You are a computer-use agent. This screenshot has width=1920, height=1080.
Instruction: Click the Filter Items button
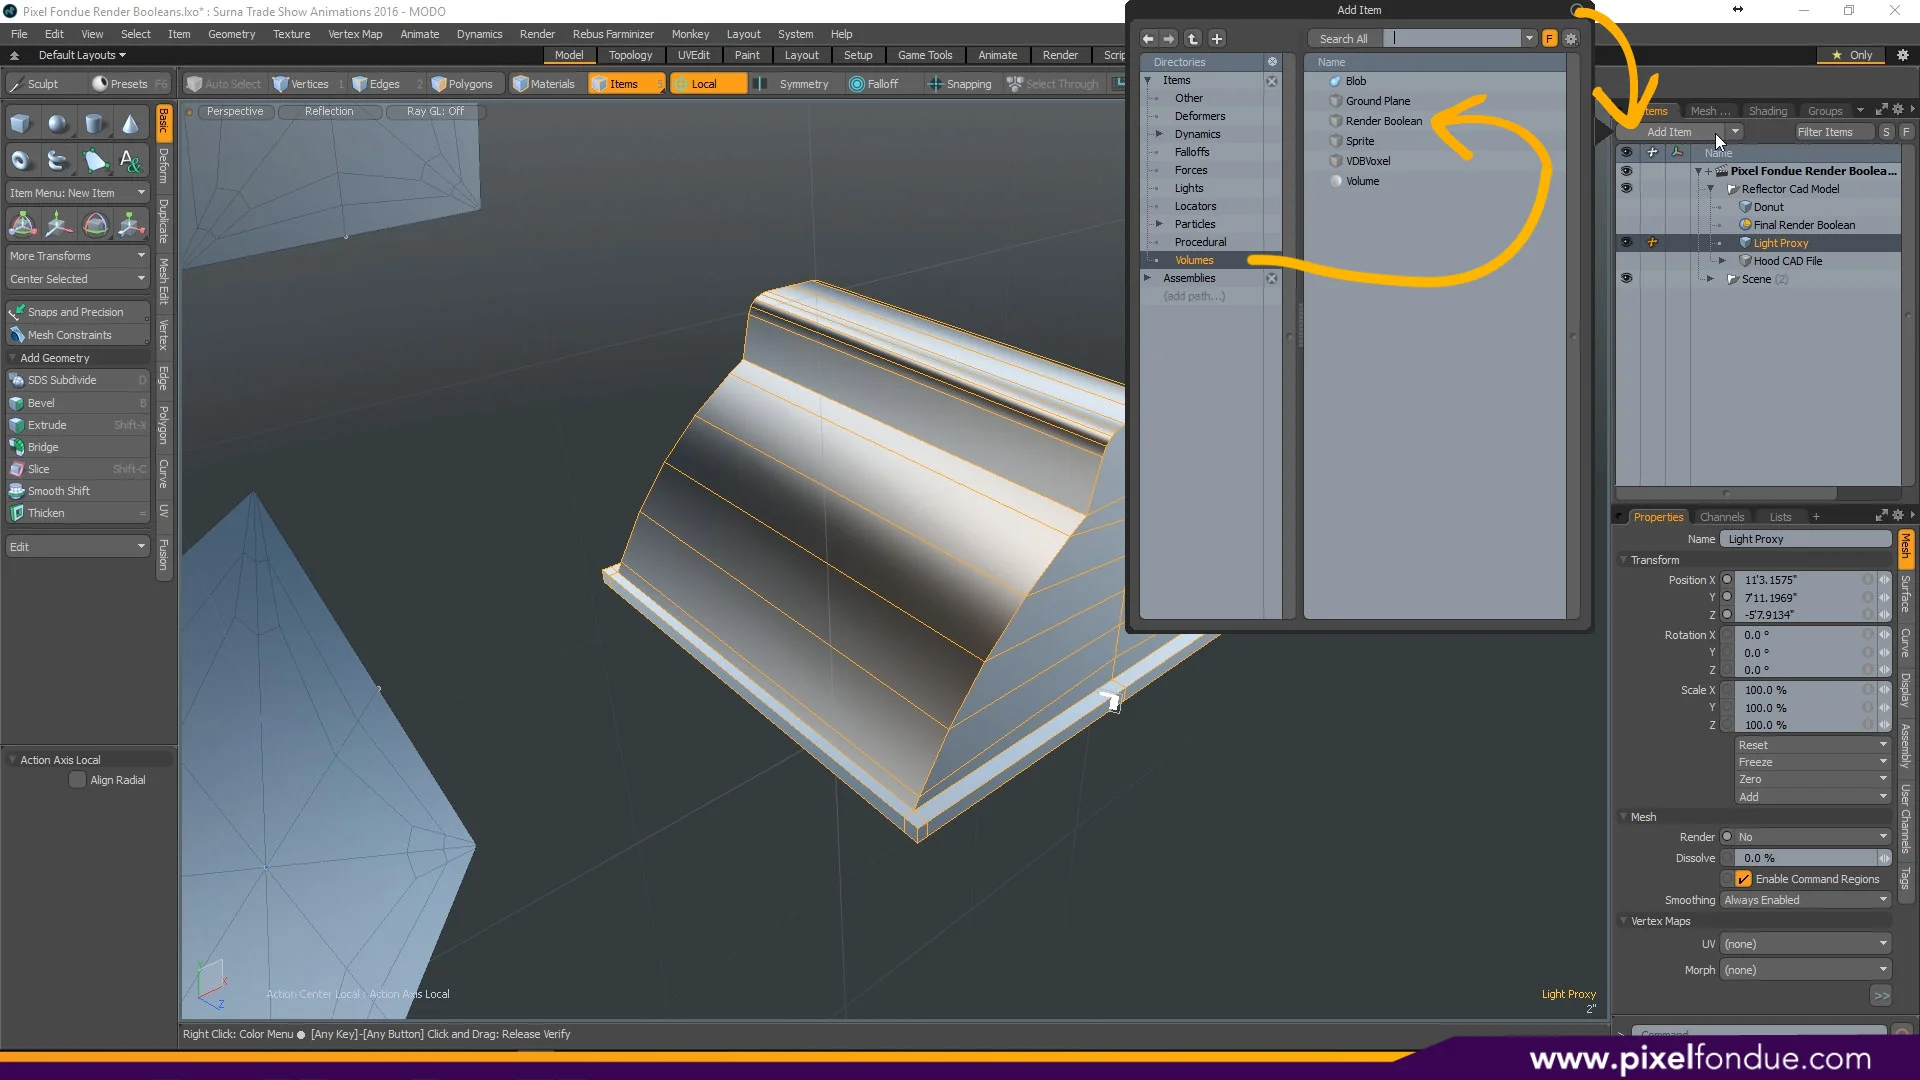(x=1829, y=131)
